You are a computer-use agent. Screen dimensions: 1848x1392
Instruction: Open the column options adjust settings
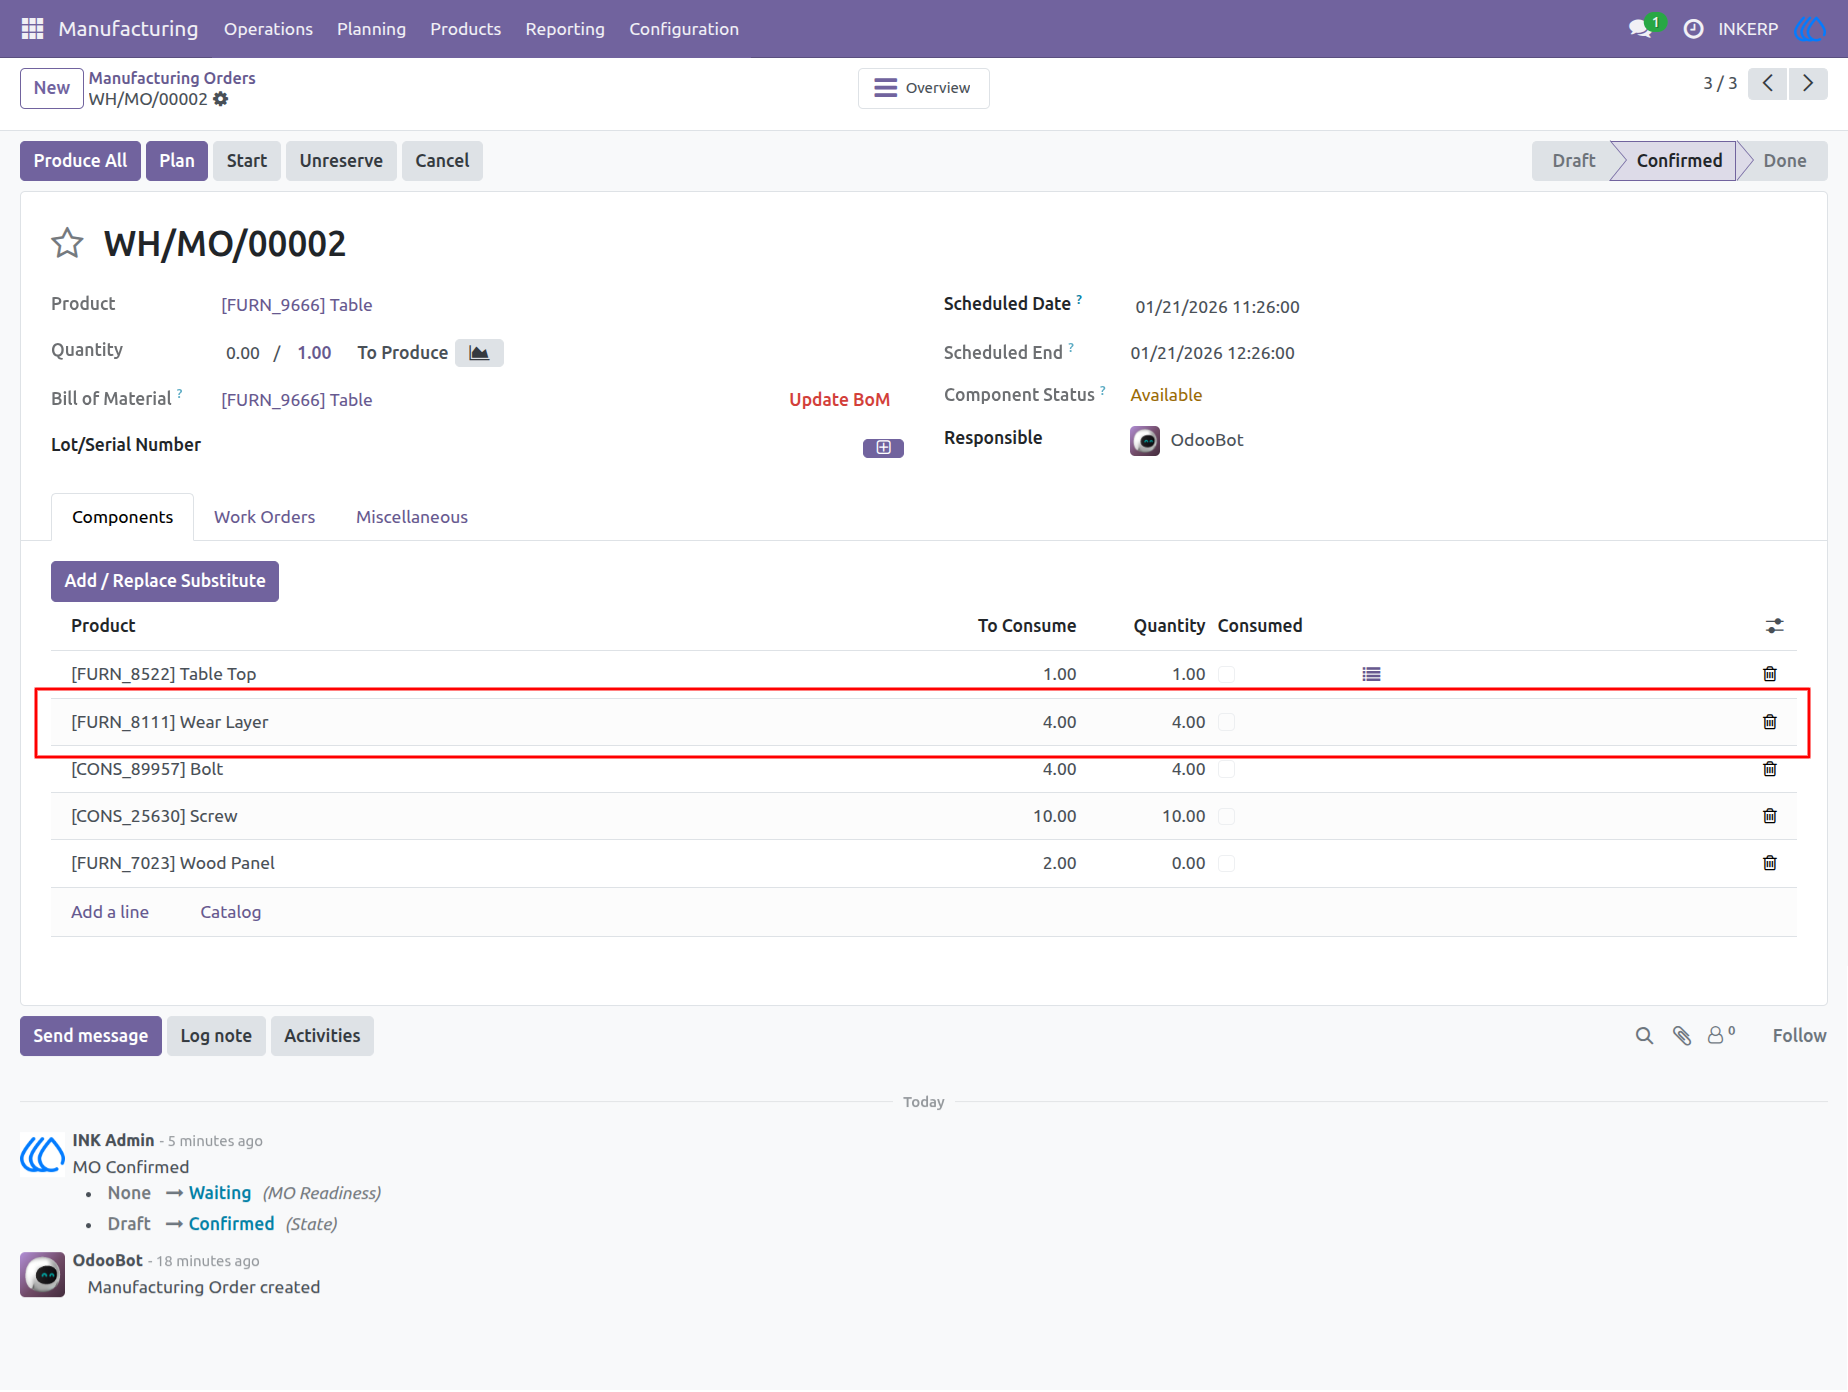[1774, 626]
